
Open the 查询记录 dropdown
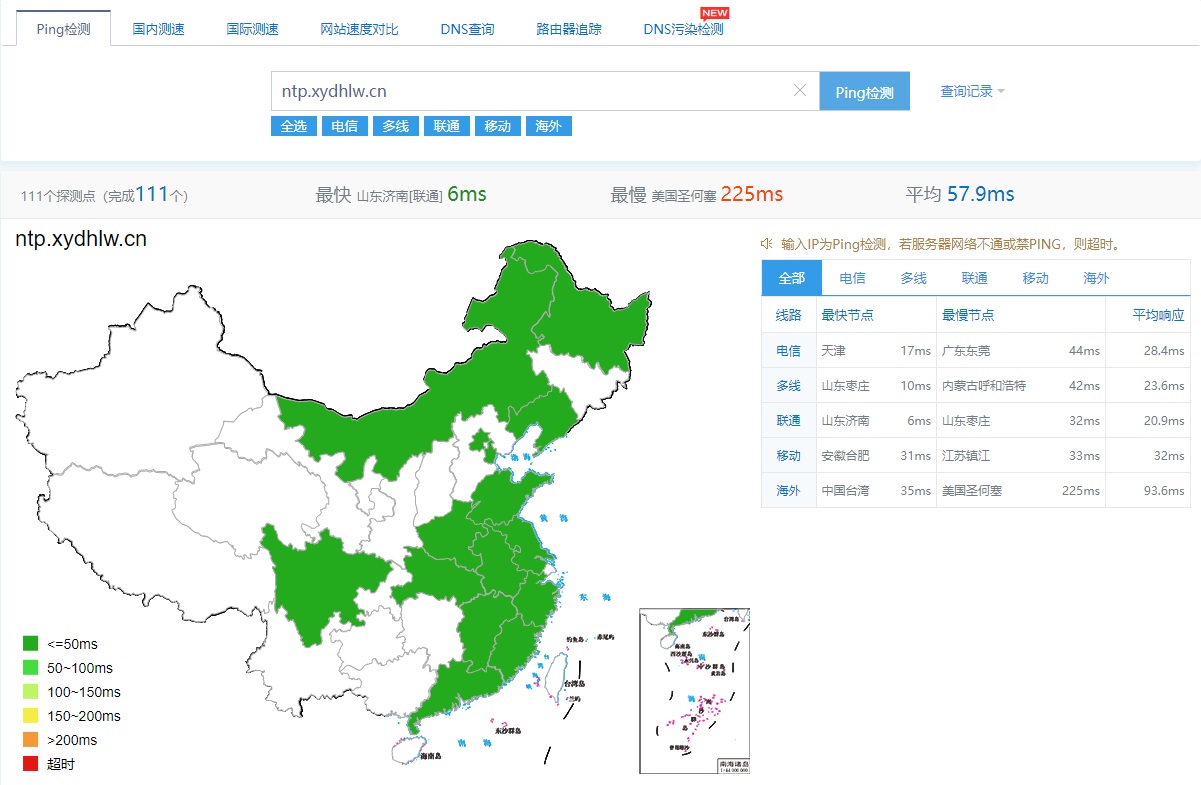(x=972, y=91)
